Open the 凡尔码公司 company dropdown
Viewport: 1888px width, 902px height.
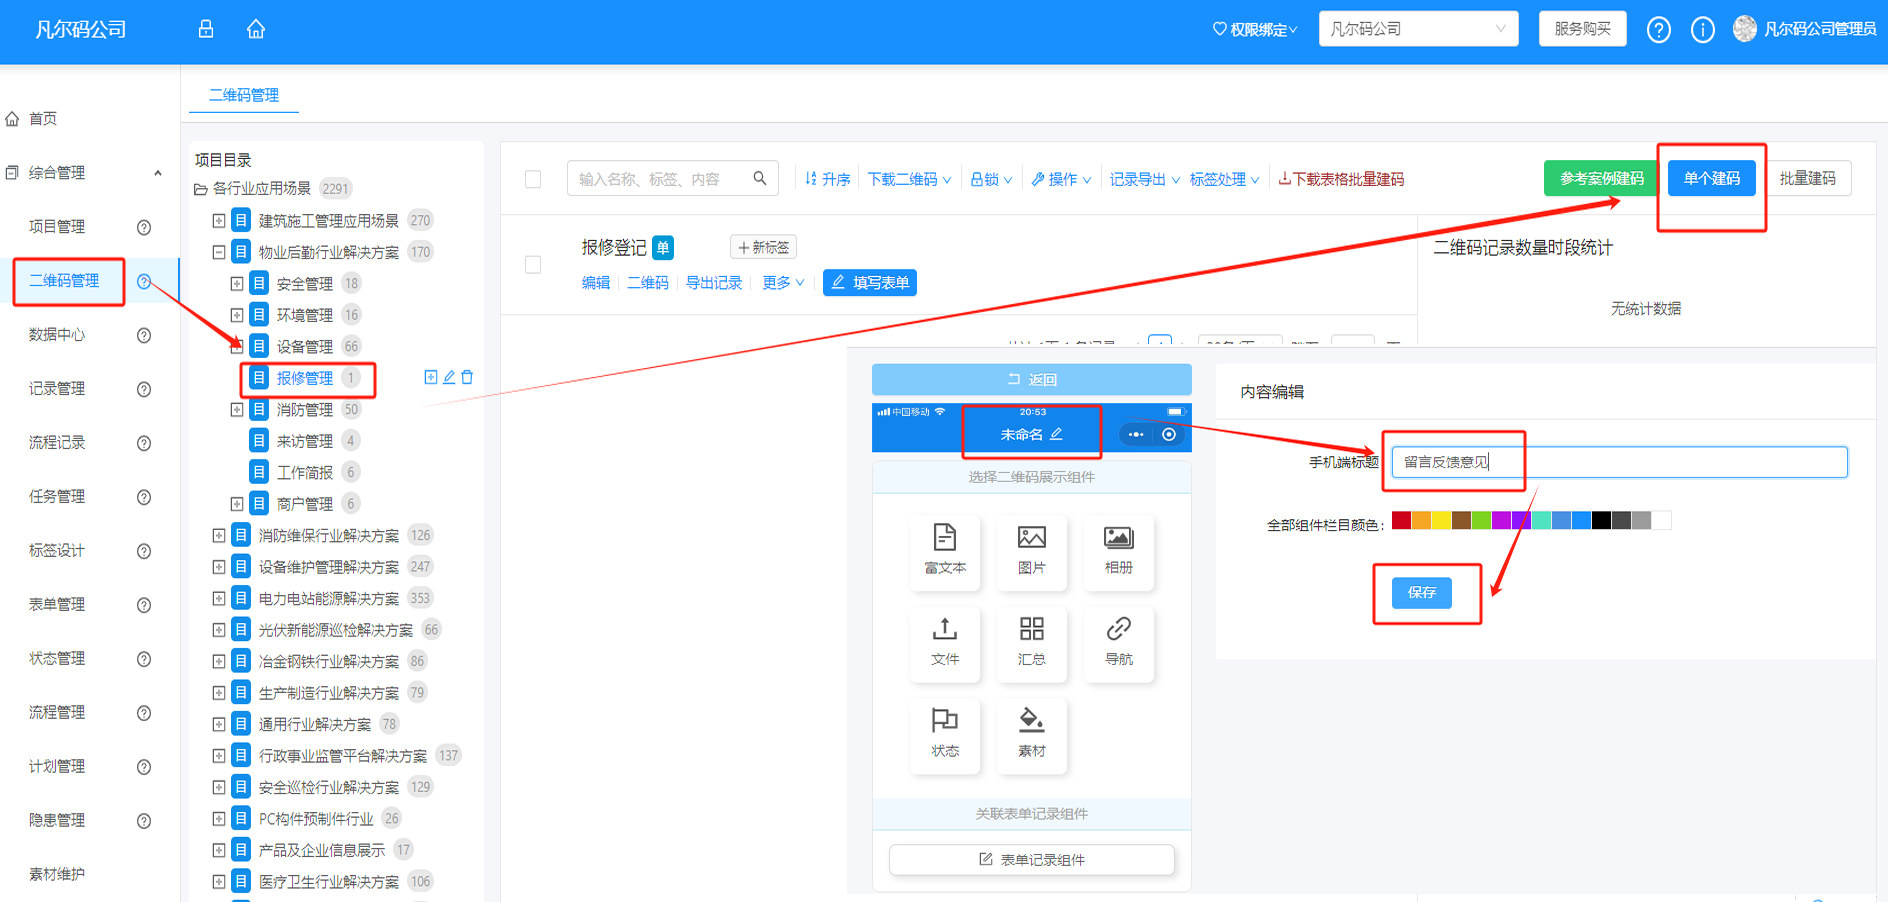coord(1417,29)
